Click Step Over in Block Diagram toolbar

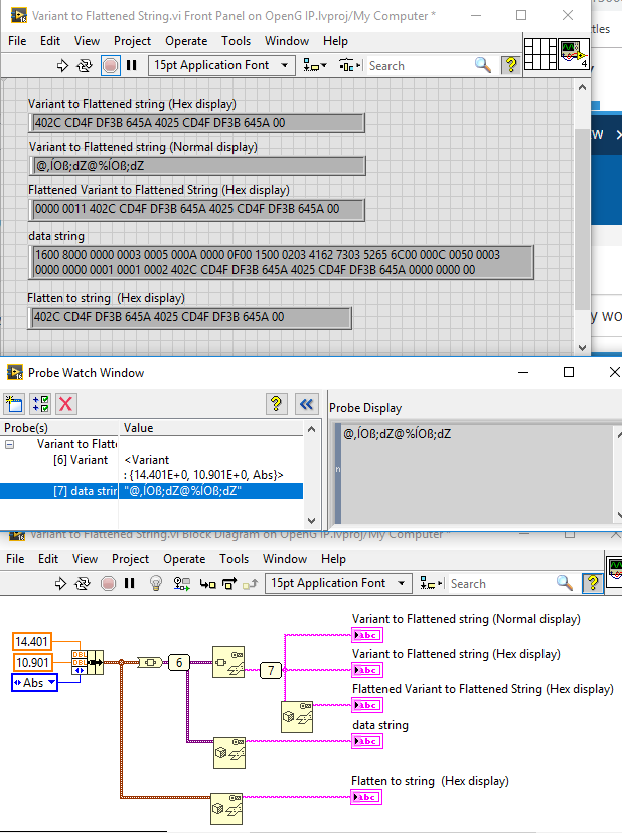[229, 584]
